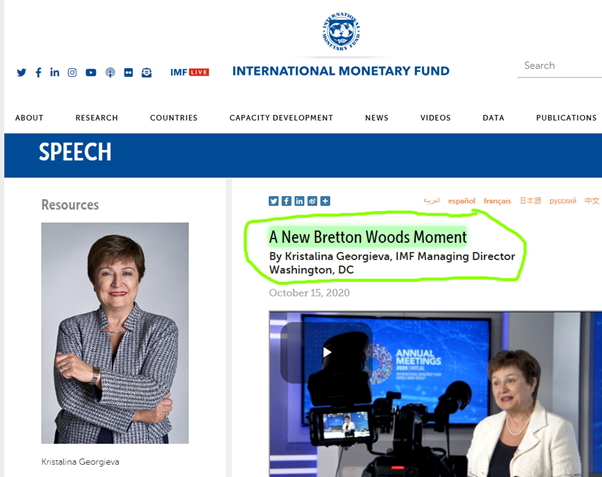Switch to the русский version
This screenshot has height=477, width=602.
pos(563,201)
